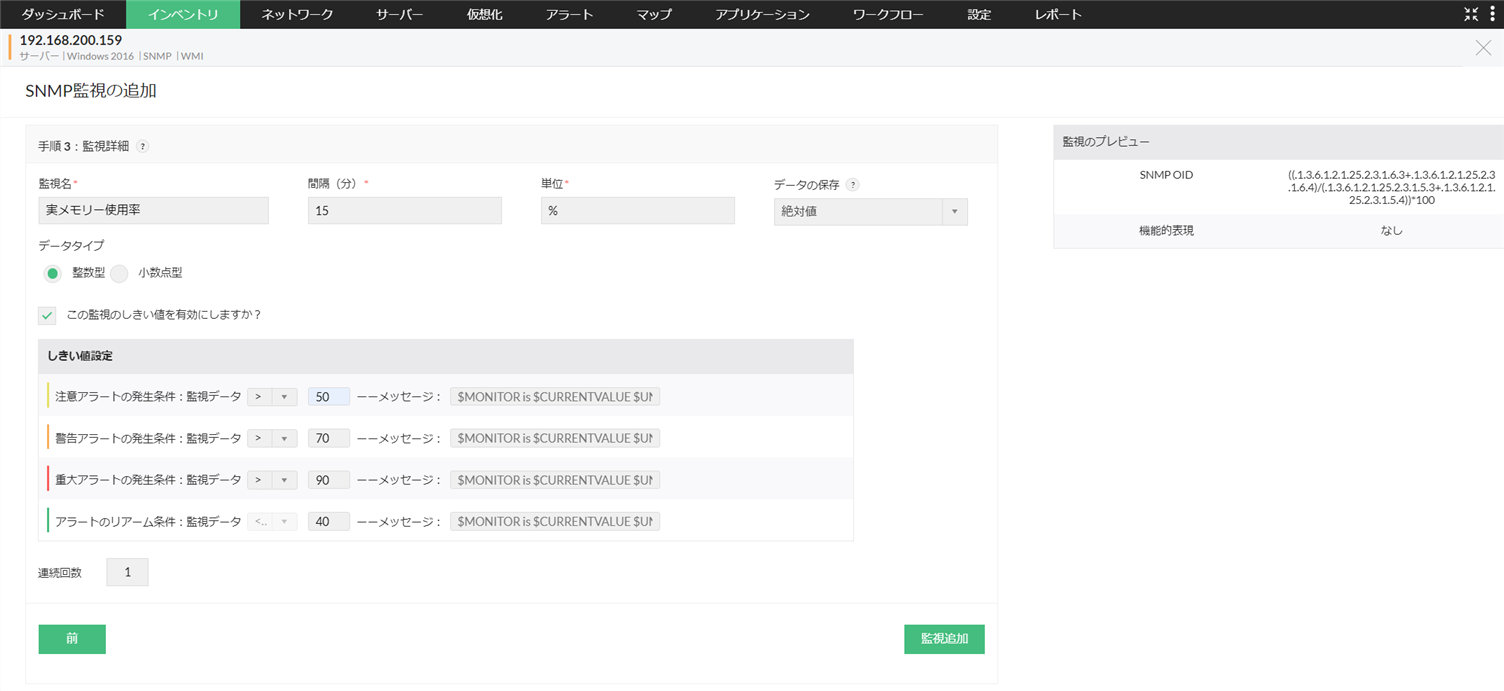The width and height of the screenshot is (1504, 691).
Task: Click the アラートのリアーム message field
Action: pos(555,521)
